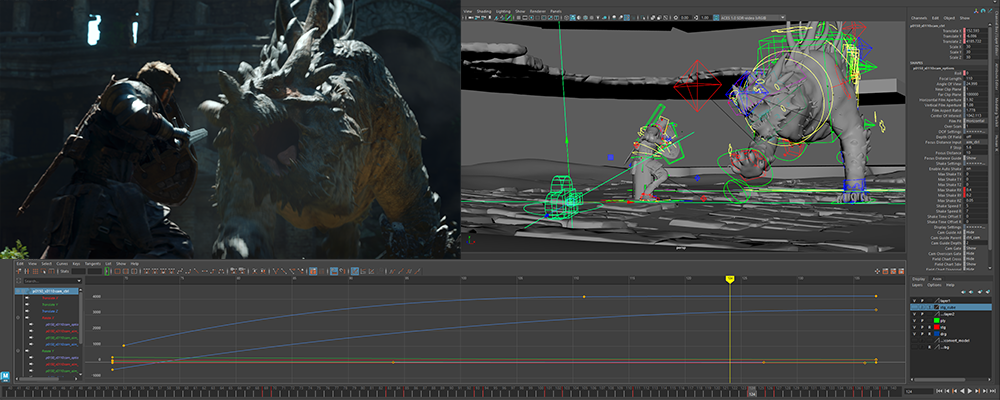Toggle playback P of the green layer
Screen dimensions: 1000x400
click(x=922, y=320)
